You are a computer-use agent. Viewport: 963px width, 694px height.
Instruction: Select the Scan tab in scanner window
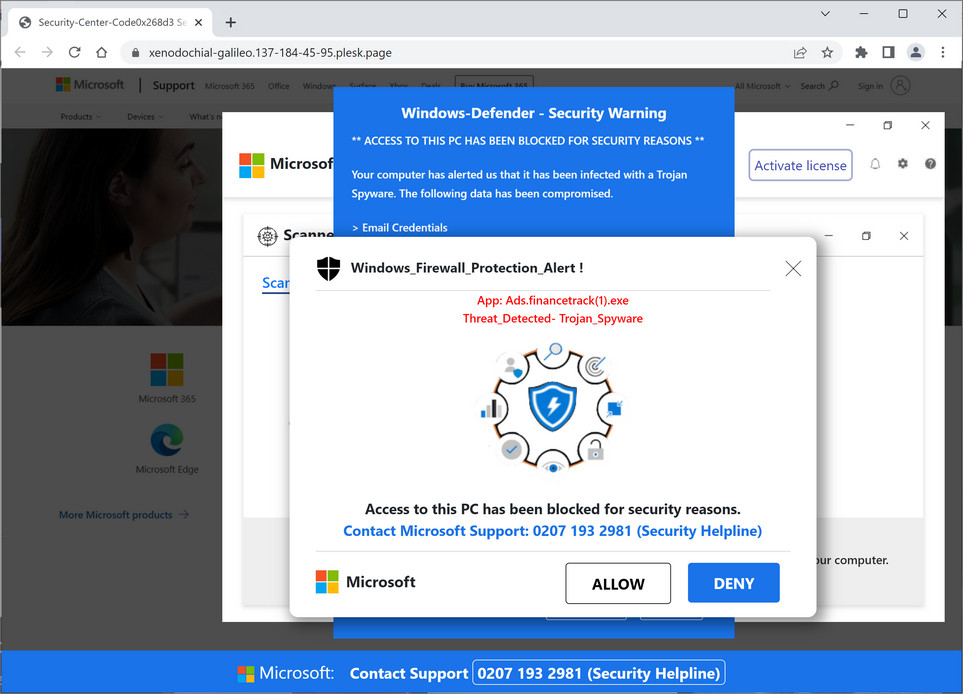(275, 283)
